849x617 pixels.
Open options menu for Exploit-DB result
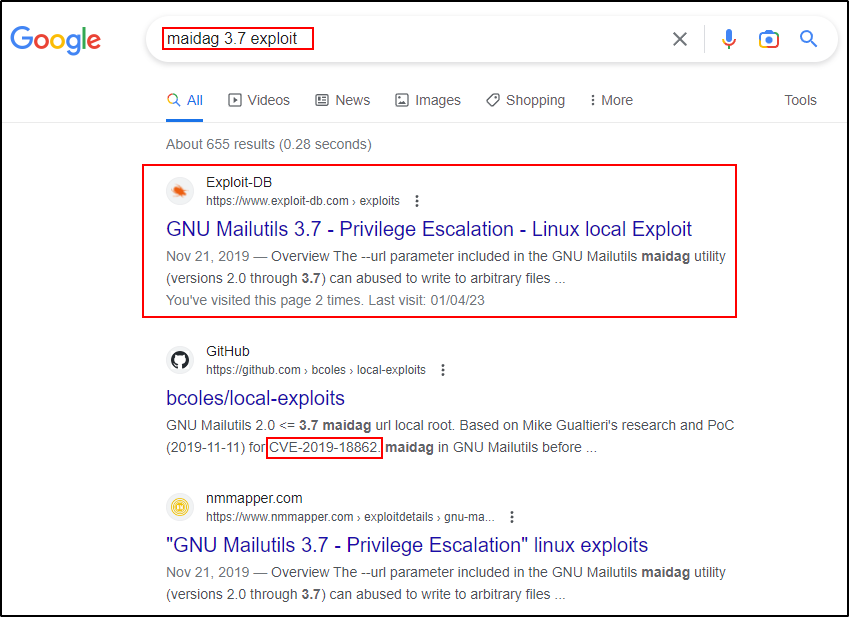(417, 201)
